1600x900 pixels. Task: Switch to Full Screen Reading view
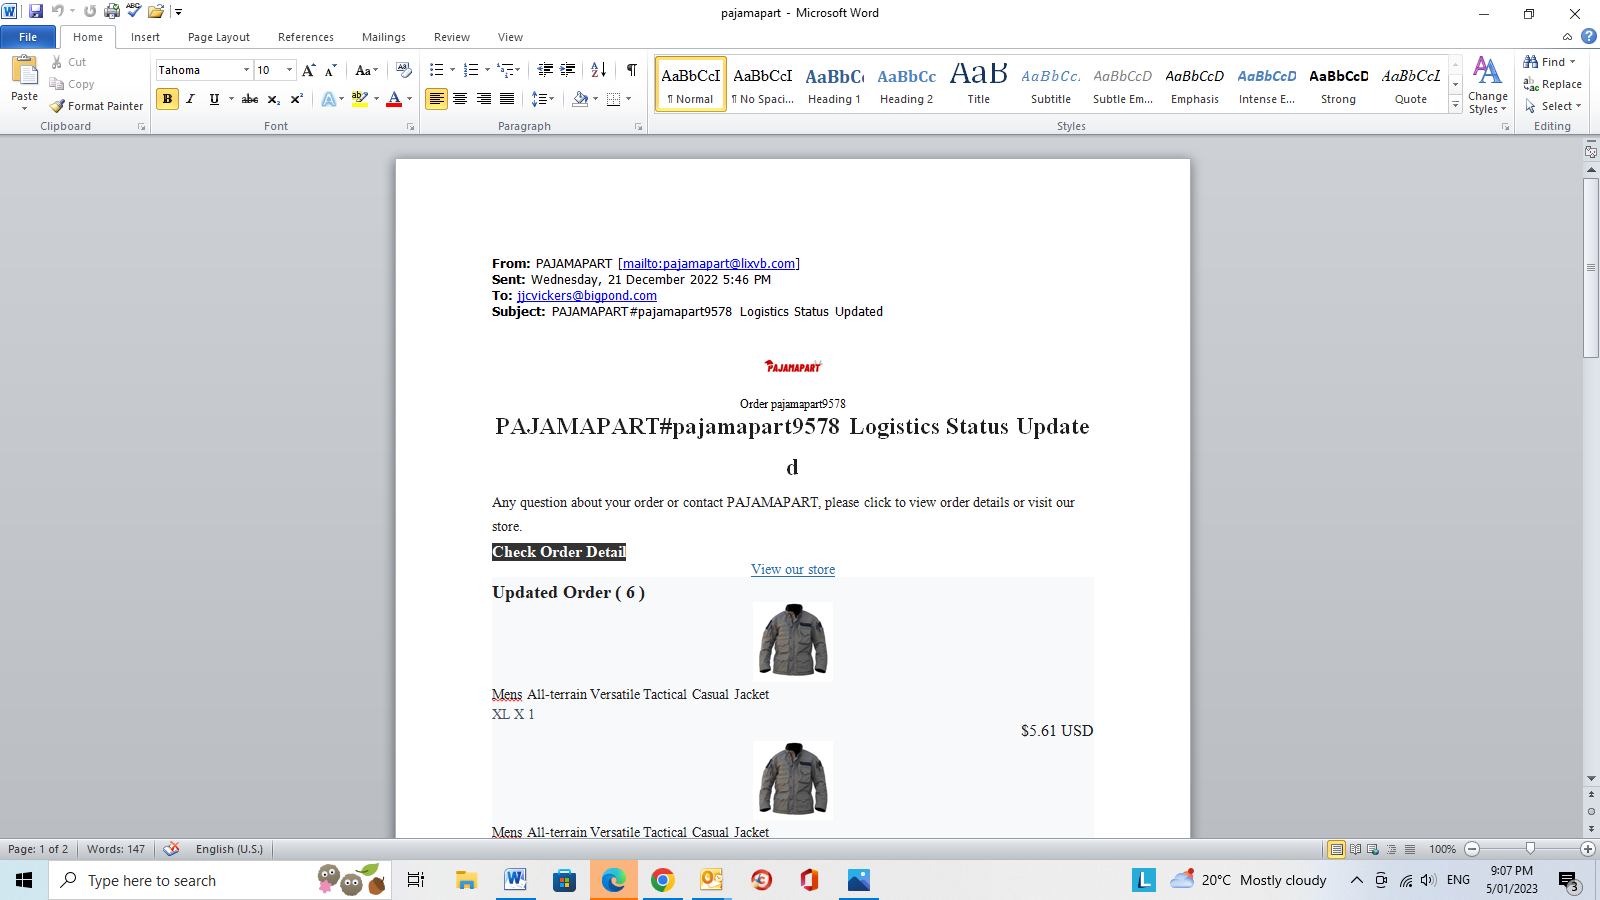coord(1355,849)
